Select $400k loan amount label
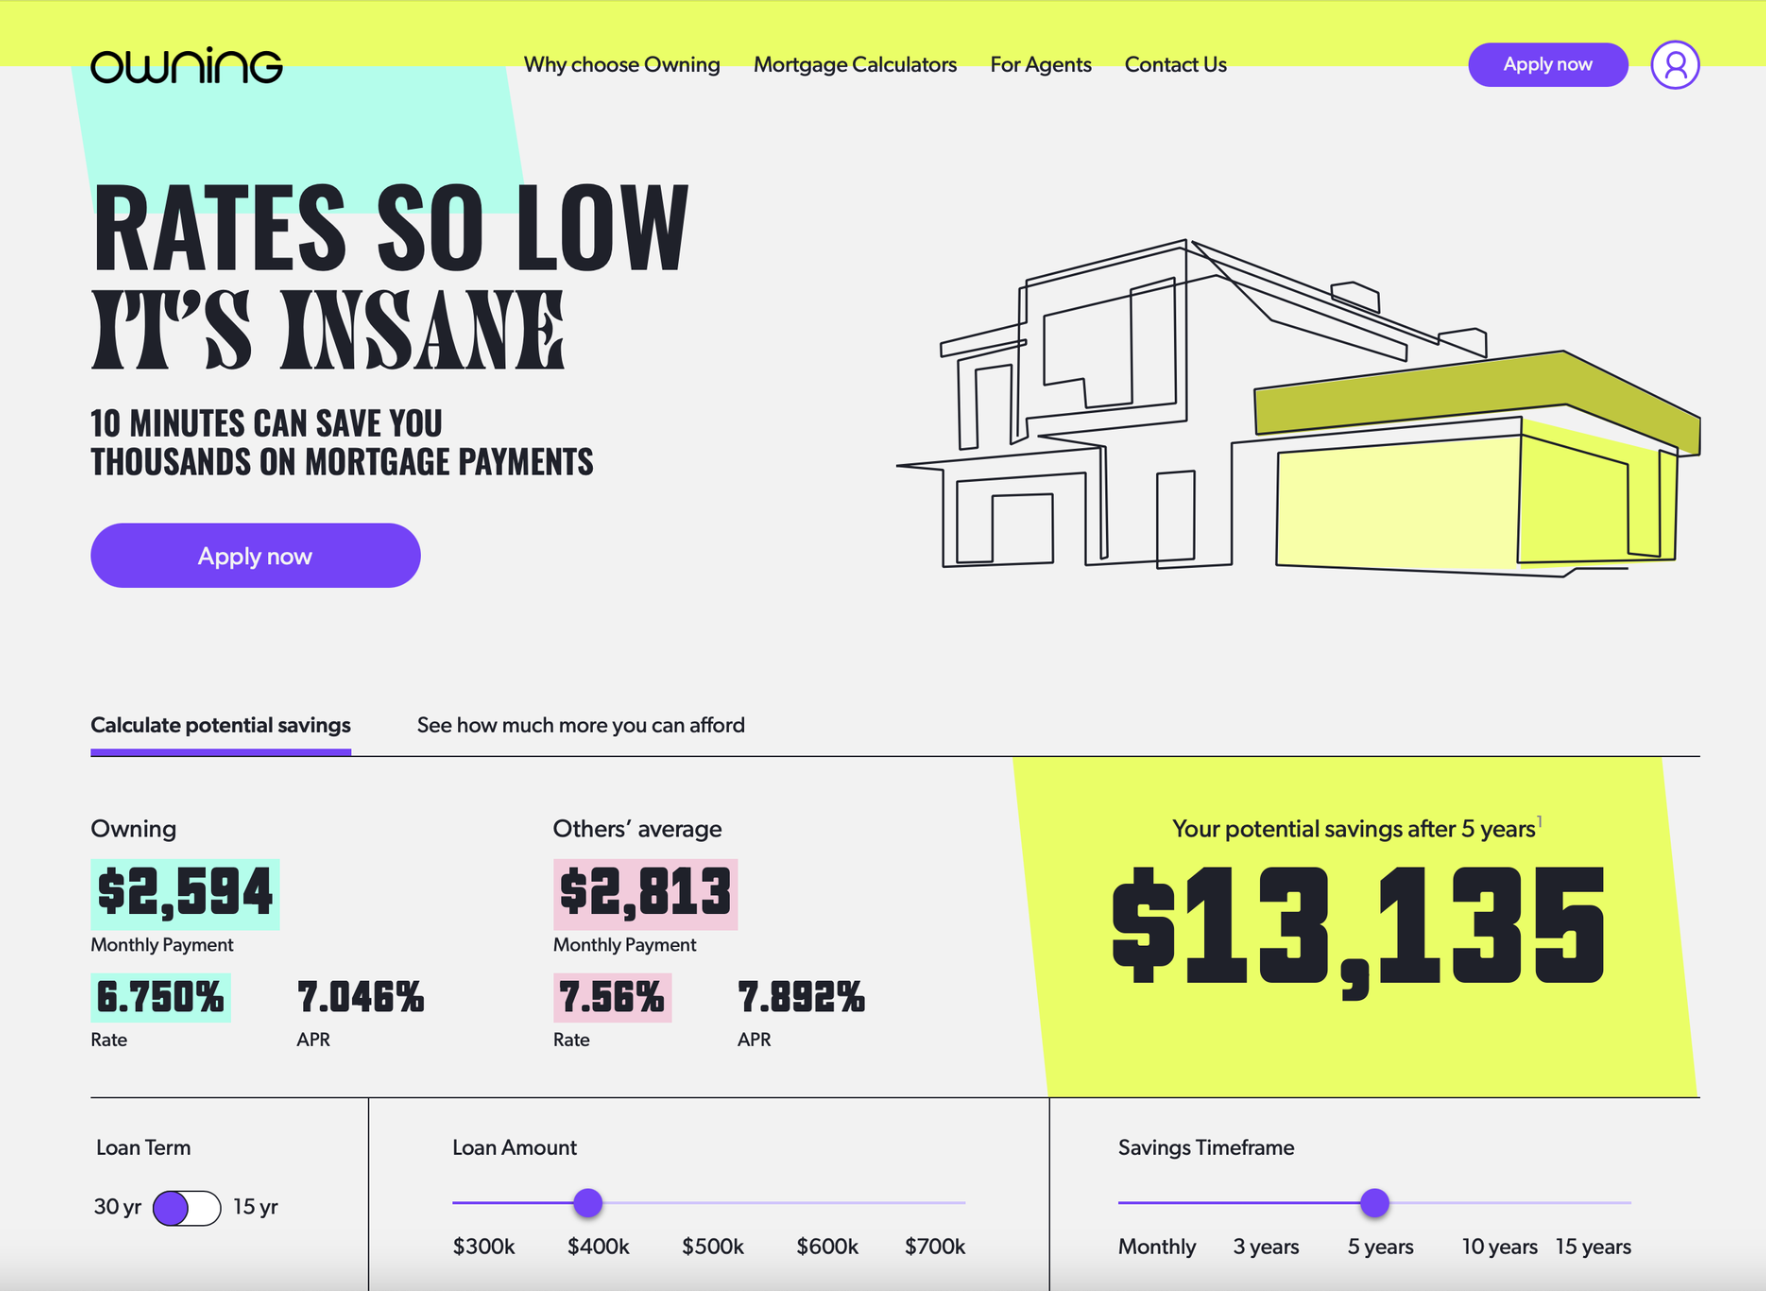Screen dimensions: 1766x1292 (598, 1247)
